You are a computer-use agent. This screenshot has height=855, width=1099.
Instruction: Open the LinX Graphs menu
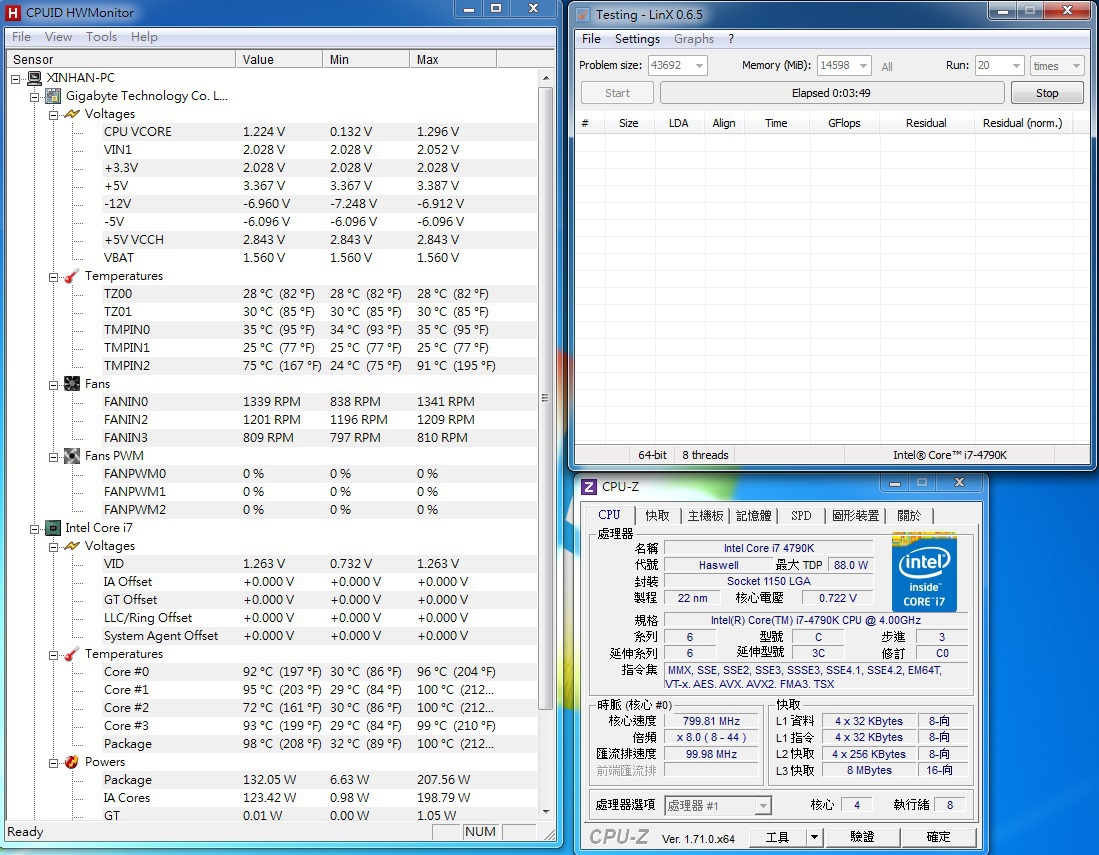point(694,39)
